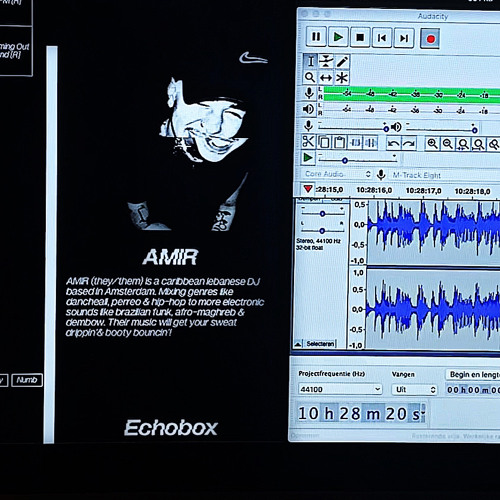
Task: Click the microphone icon beside M-Track Eight
Action: [x=381, y=175]
